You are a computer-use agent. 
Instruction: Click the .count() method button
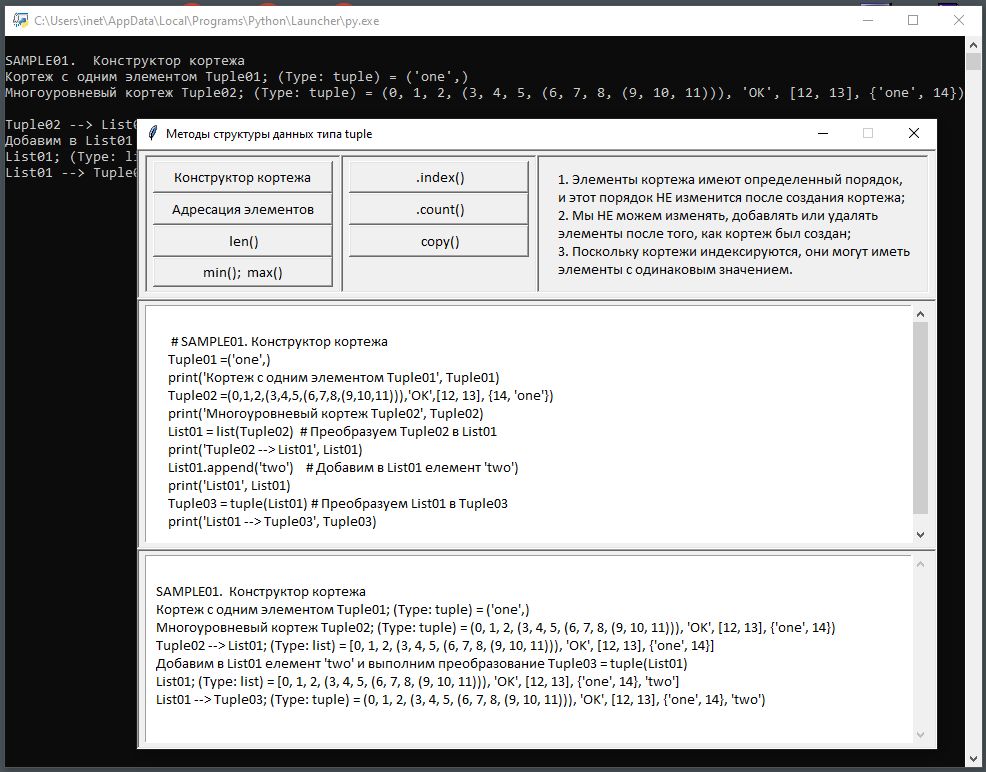coord(439,209)
